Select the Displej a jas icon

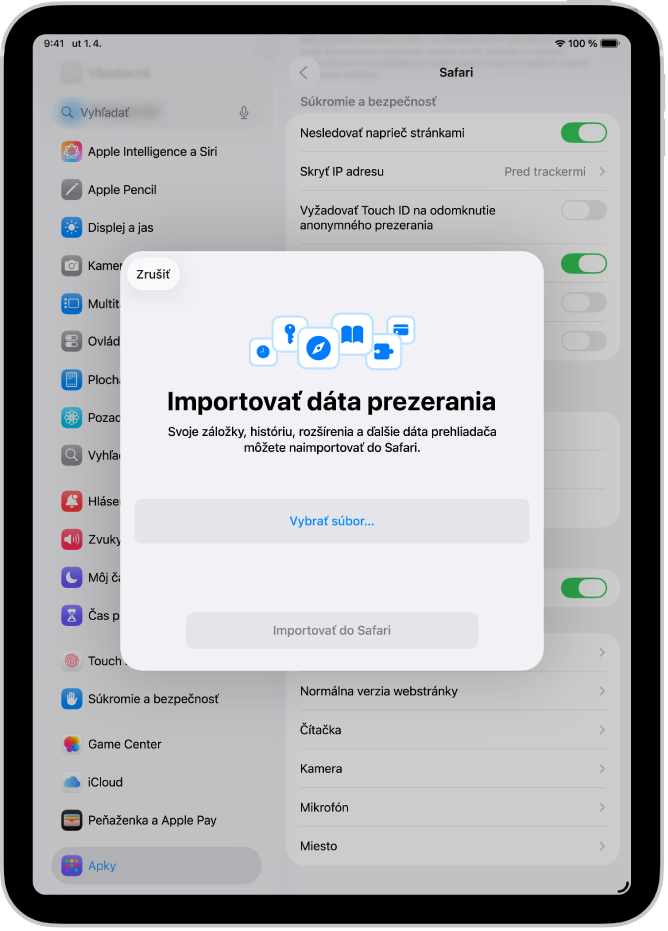71,227
